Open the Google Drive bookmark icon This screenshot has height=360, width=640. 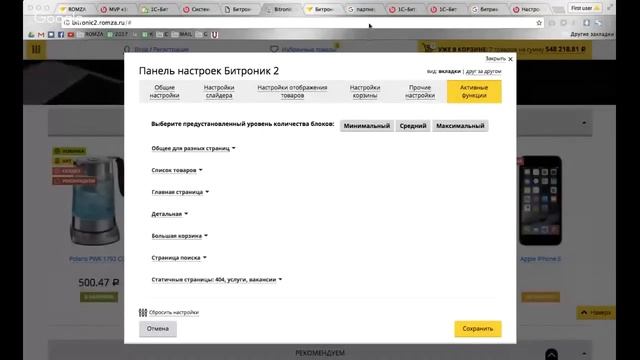pos(31,35)
